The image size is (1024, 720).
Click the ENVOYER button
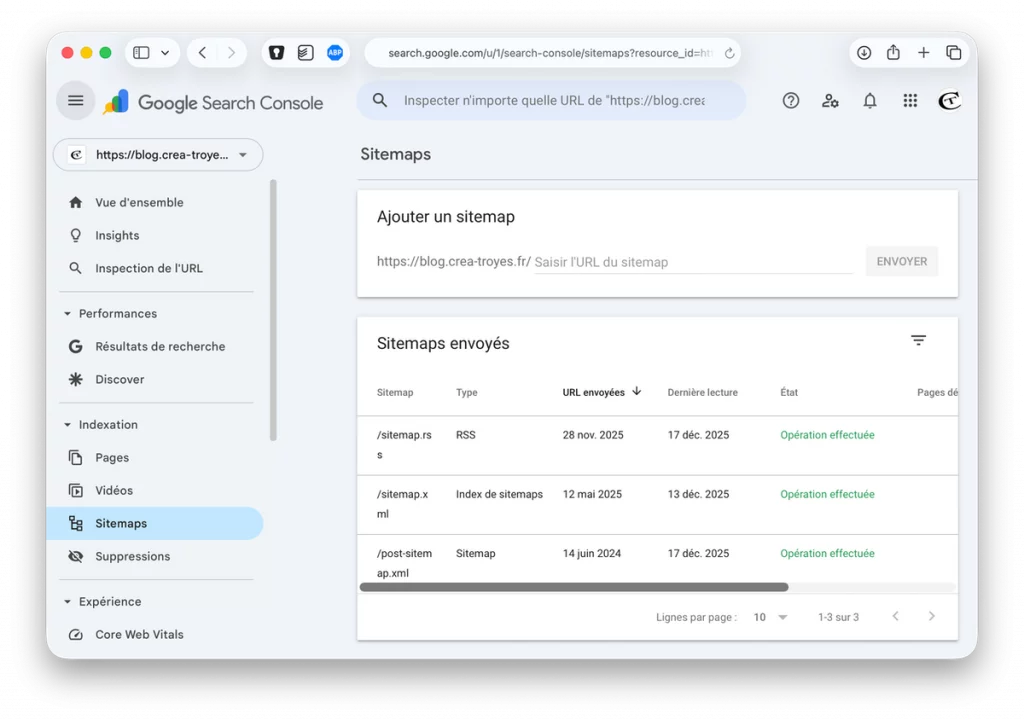tap(901, 261)
